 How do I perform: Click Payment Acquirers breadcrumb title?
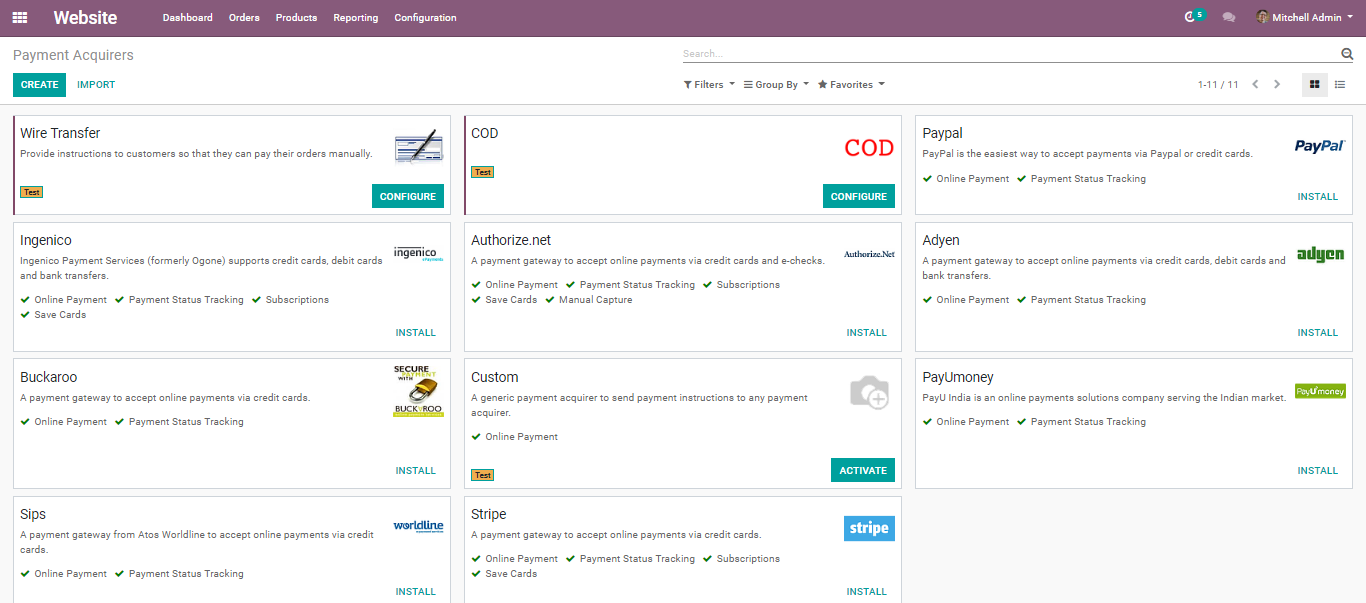pos(73,55)
